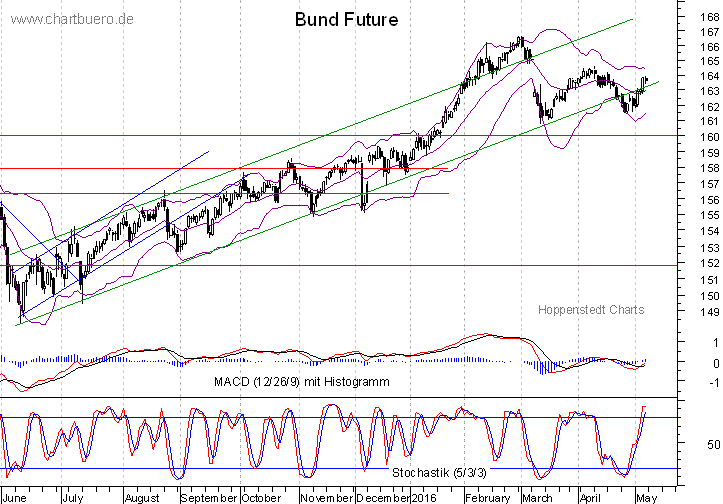Click the February label on time axis
This screenshot has height=504, width=723.
[x=487, y=498]
